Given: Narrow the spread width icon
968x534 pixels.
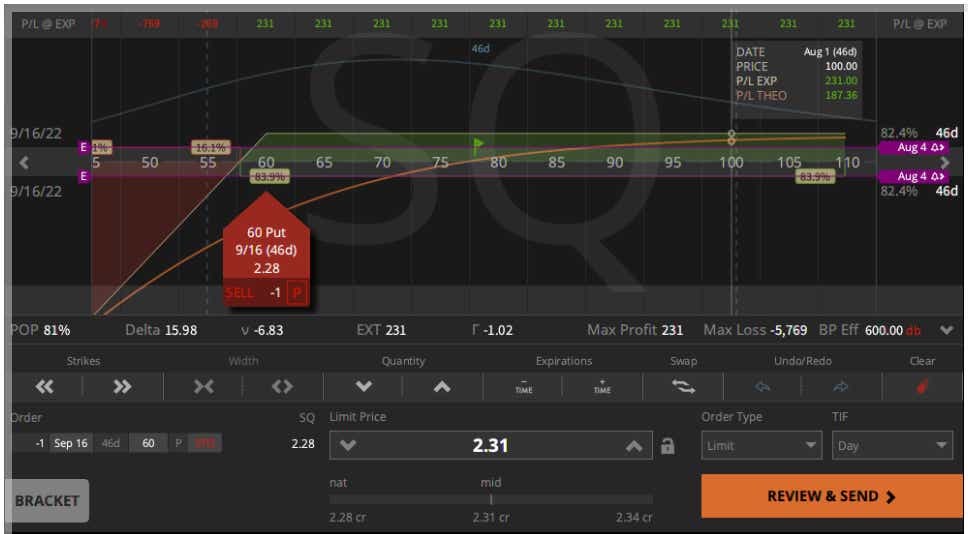Looking at the screenshot, I should pyautogui.click(x=203, y=386).
